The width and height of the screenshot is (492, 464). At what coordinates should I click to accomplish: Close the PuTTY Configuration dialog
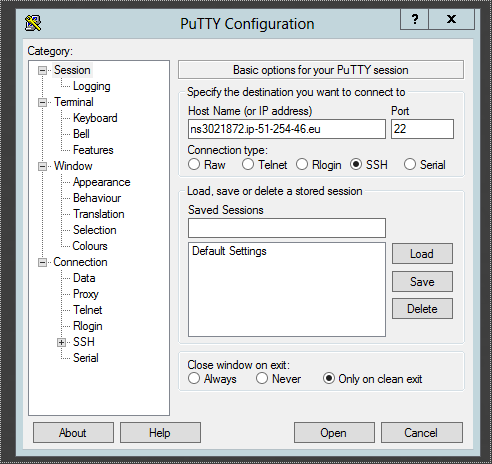click(x=451, y=19)
